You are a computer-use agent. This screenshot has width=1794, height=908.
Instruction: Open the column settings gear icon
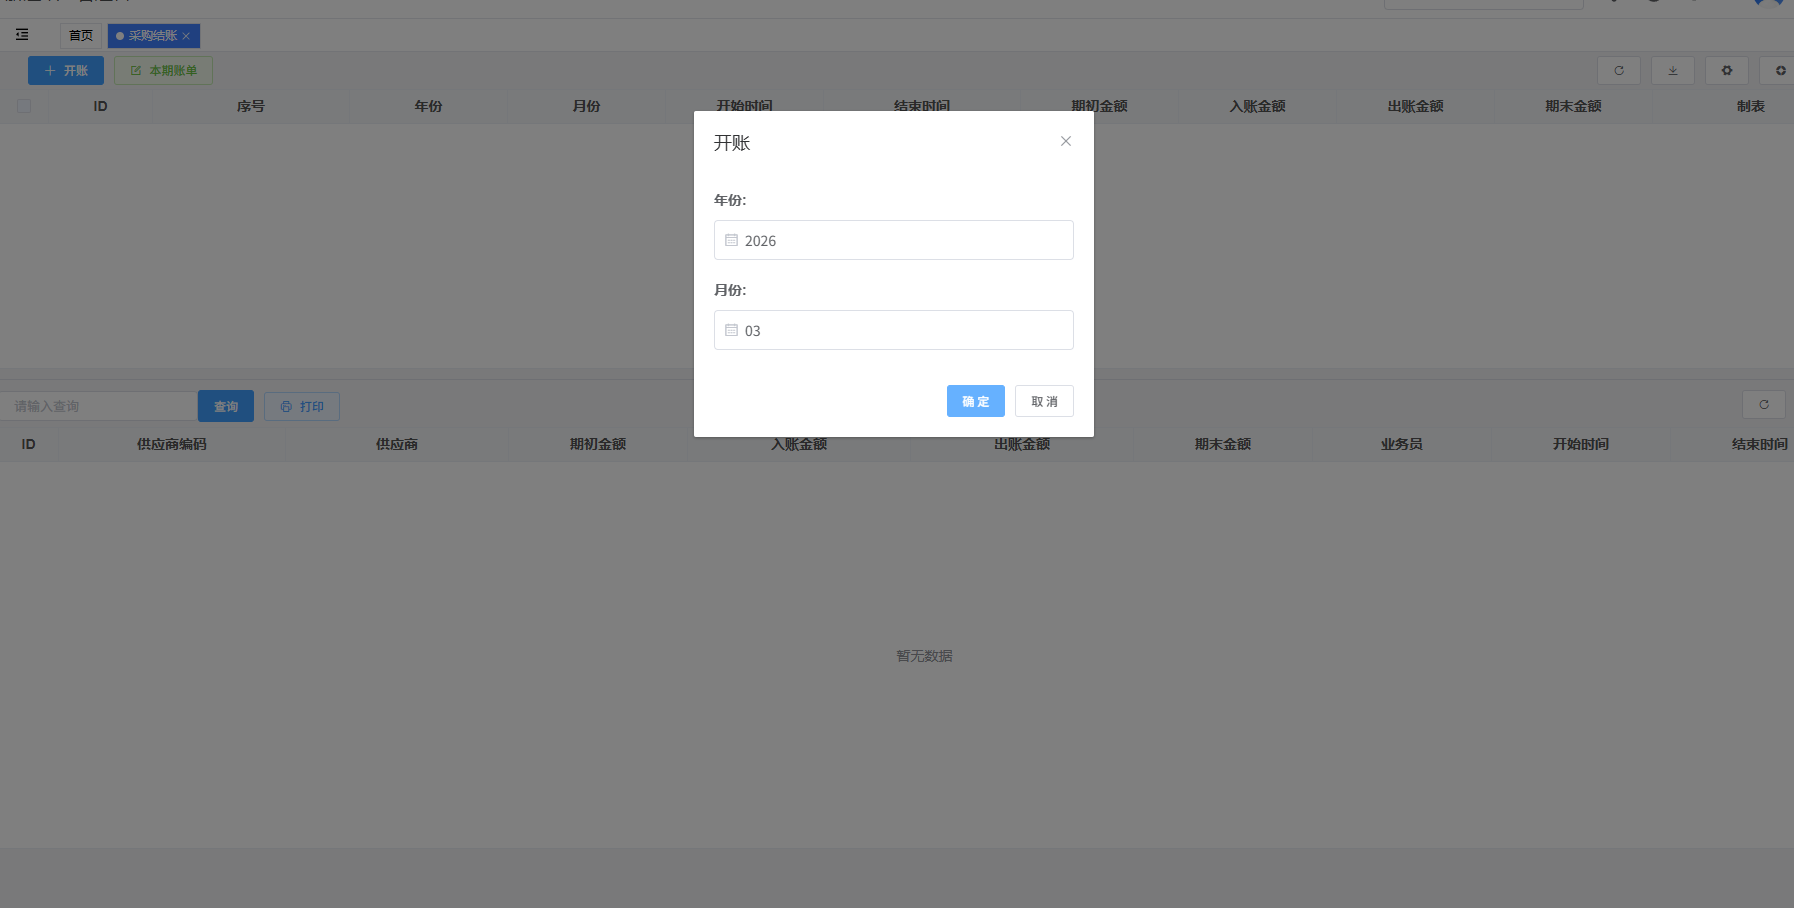(1726, 70)
